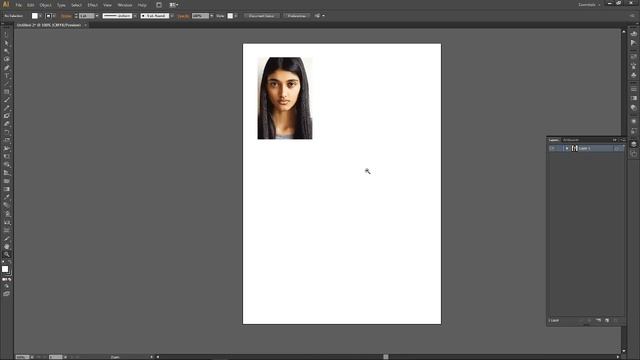
Task: Click the Untitled-2 document tab
Action: click(x=49, y=25)
